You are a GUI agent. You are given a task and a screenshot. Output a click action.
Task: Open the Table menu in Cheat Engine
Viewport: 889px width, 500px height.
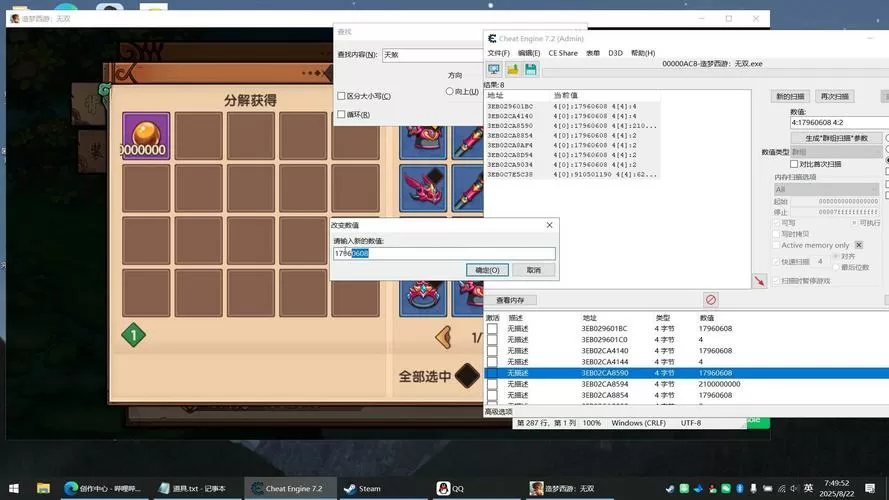(x=592, y=53)
